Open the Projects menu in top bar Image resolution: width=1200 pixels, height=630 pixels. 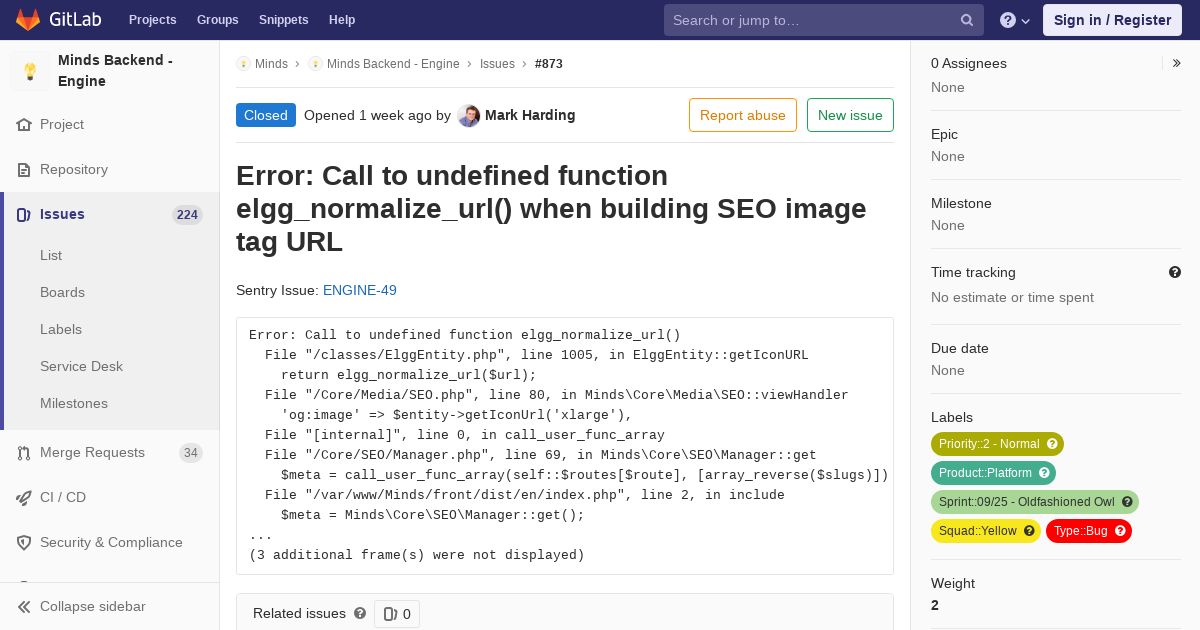(152, 20)
